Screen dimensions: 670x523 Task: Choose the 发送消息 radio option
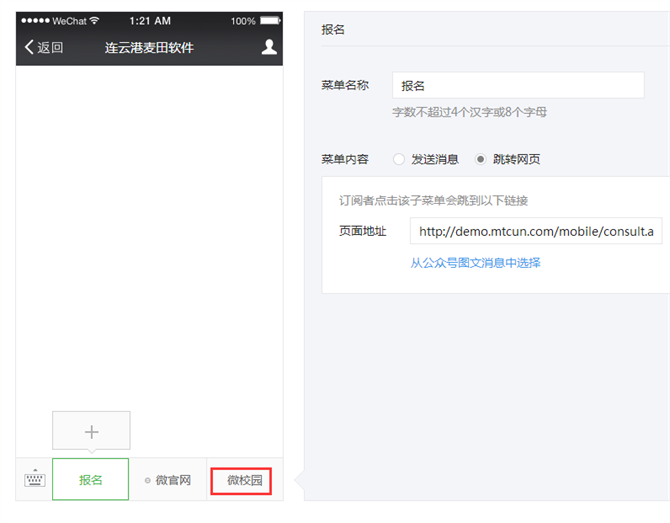click(399, 159)
